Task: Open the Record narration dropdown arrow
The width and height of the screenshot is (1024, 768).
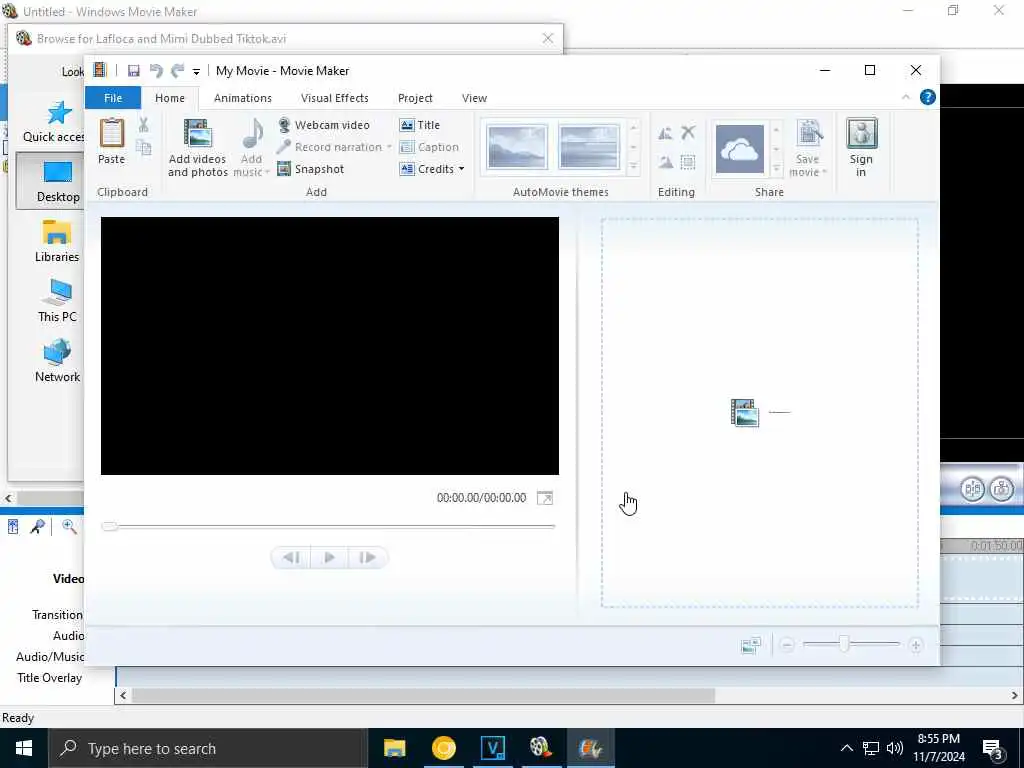Action: [389, 147]
